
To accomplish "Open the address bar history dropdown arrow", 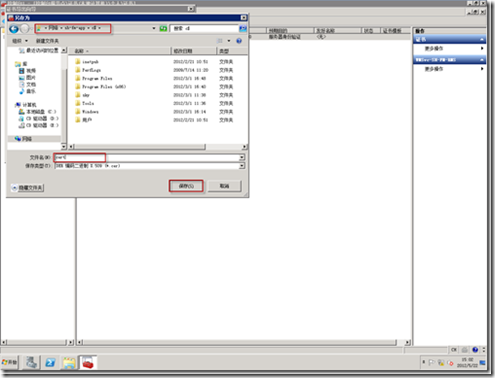I will tap(154, 29).
